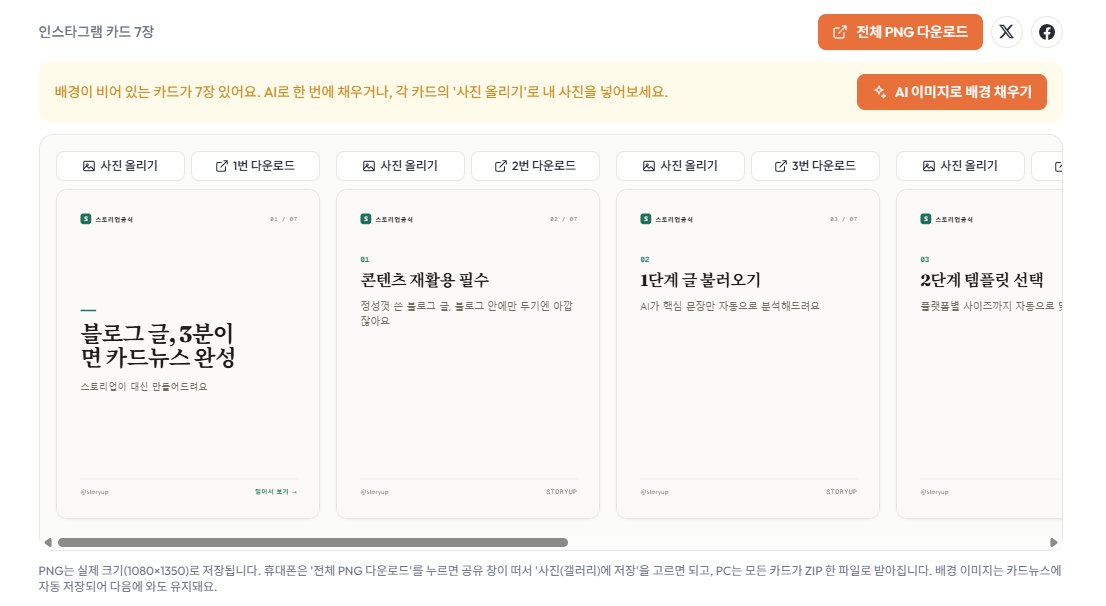Click green S logo on card 01/07
This screenshot has width=1106, height=606.
tap(85, 219)
